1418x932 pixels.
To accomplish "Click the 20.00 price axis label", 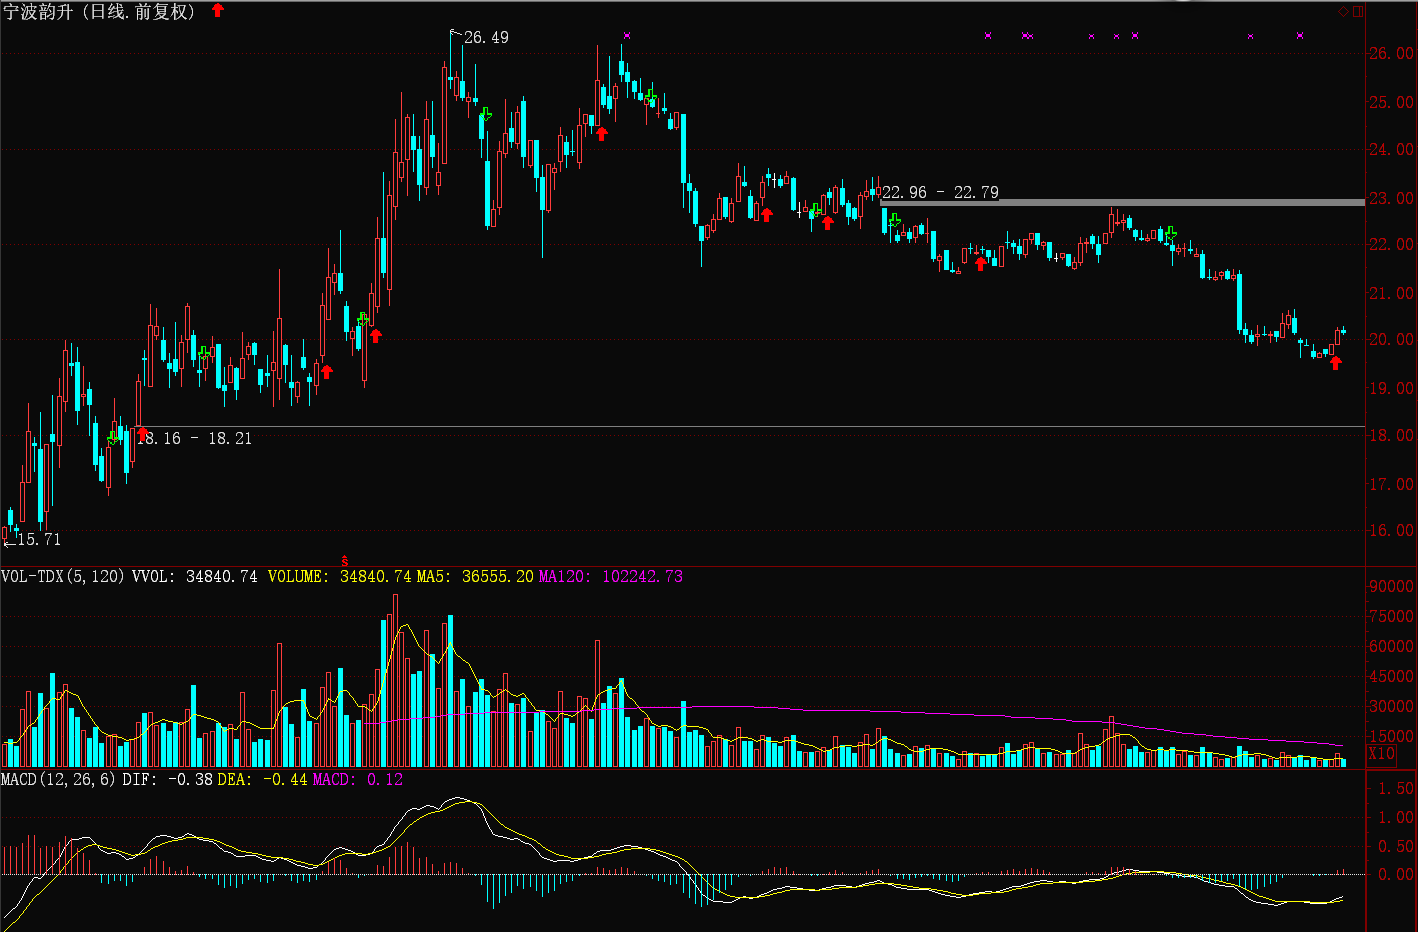I will [x=1392, y=339].
